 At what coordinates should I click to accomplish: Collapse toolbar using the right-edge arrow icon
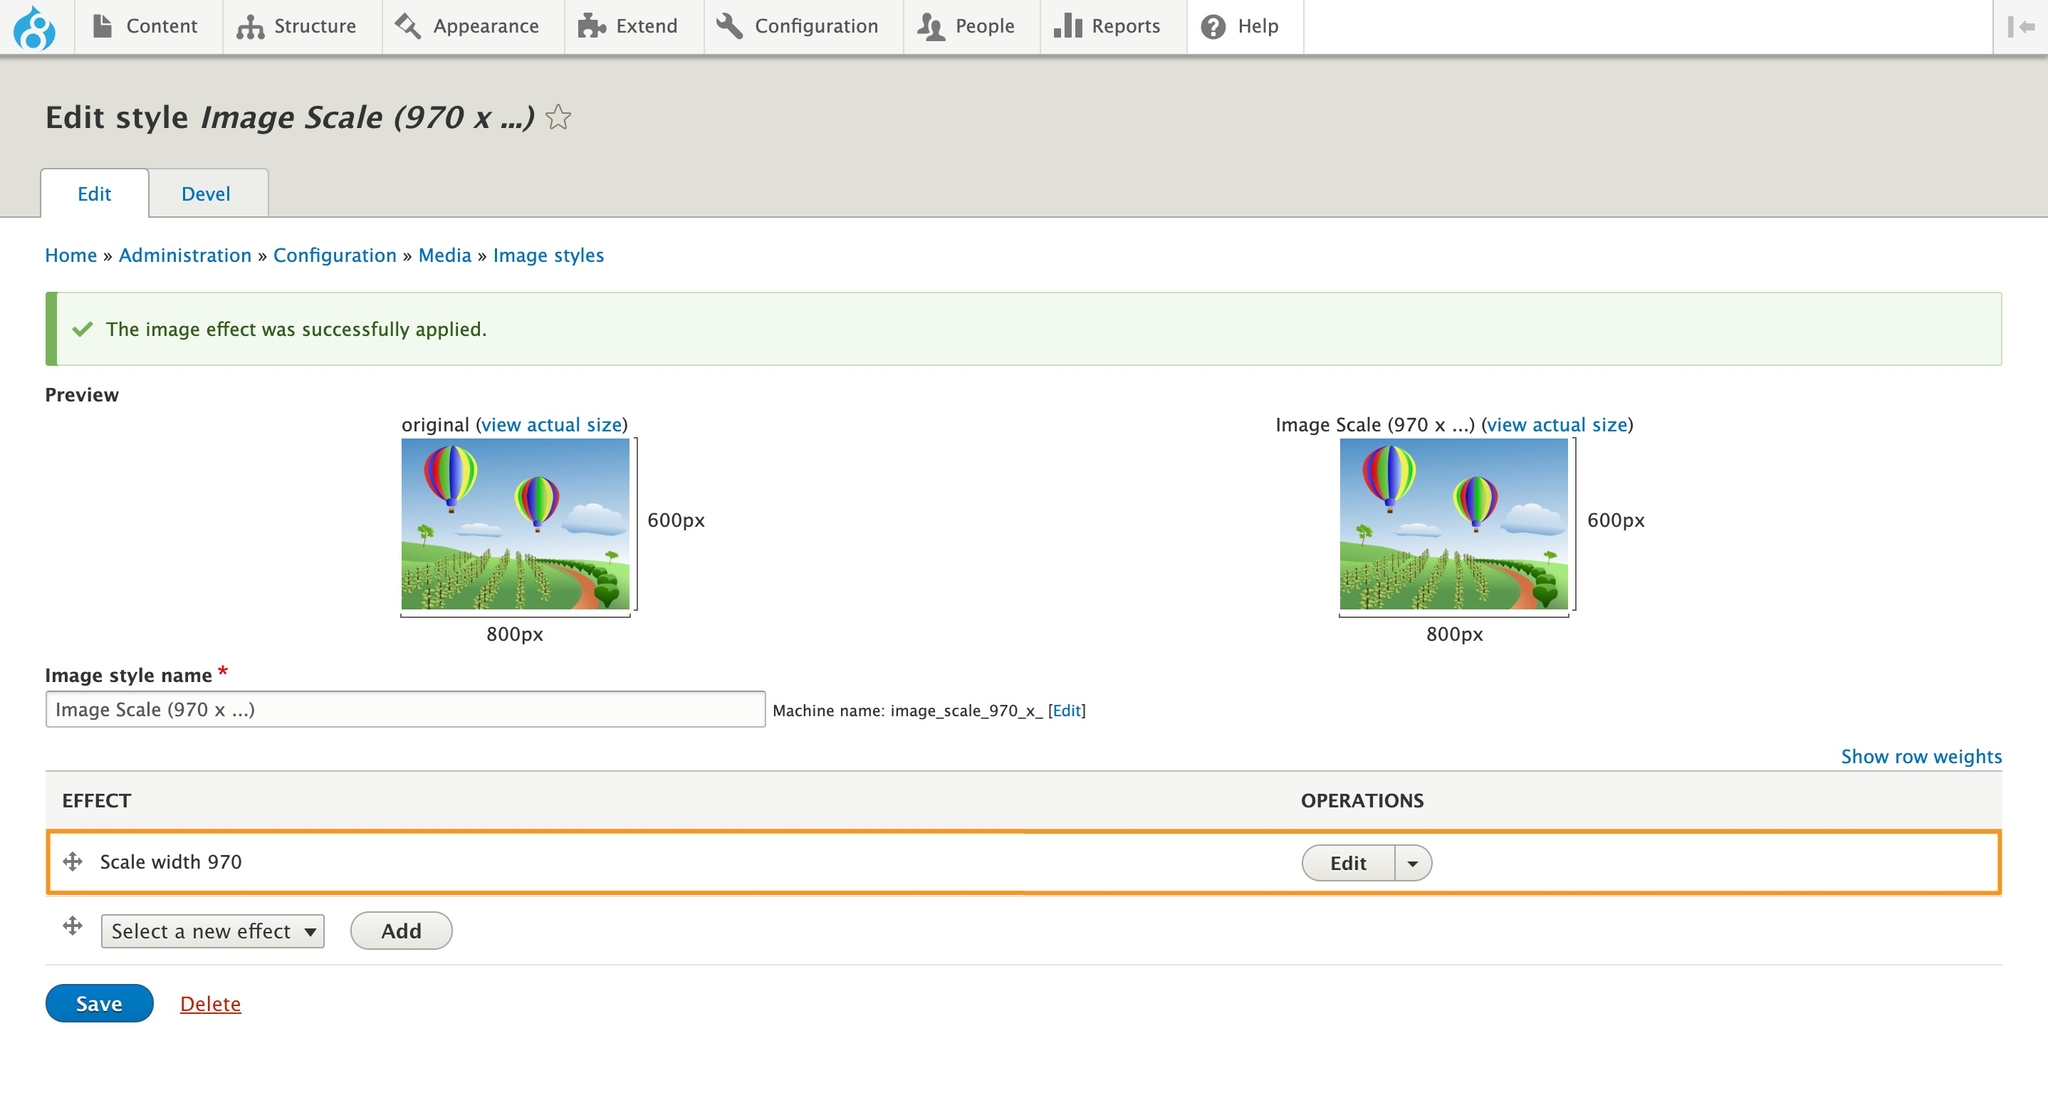(x=2021, y=27)
